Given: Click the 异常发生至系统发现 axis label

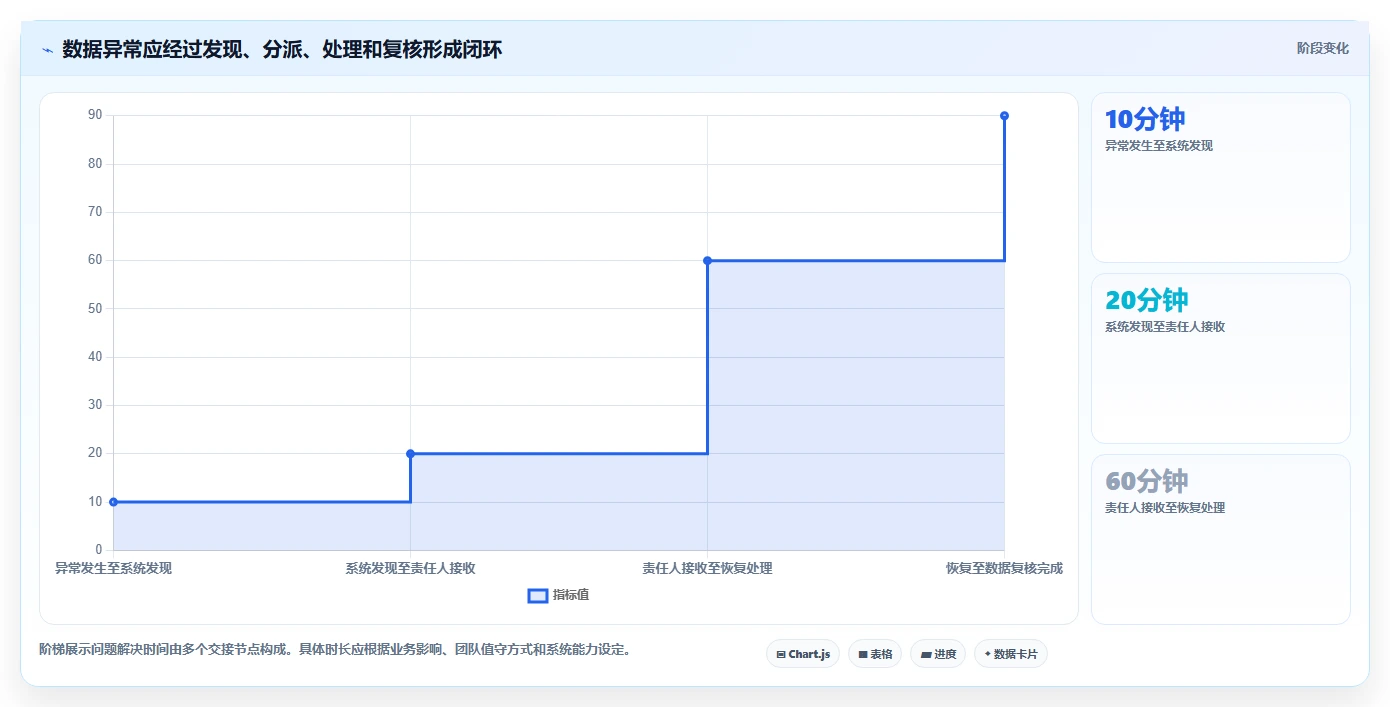Looking at the screenshot, I should [x=113, y=568].
